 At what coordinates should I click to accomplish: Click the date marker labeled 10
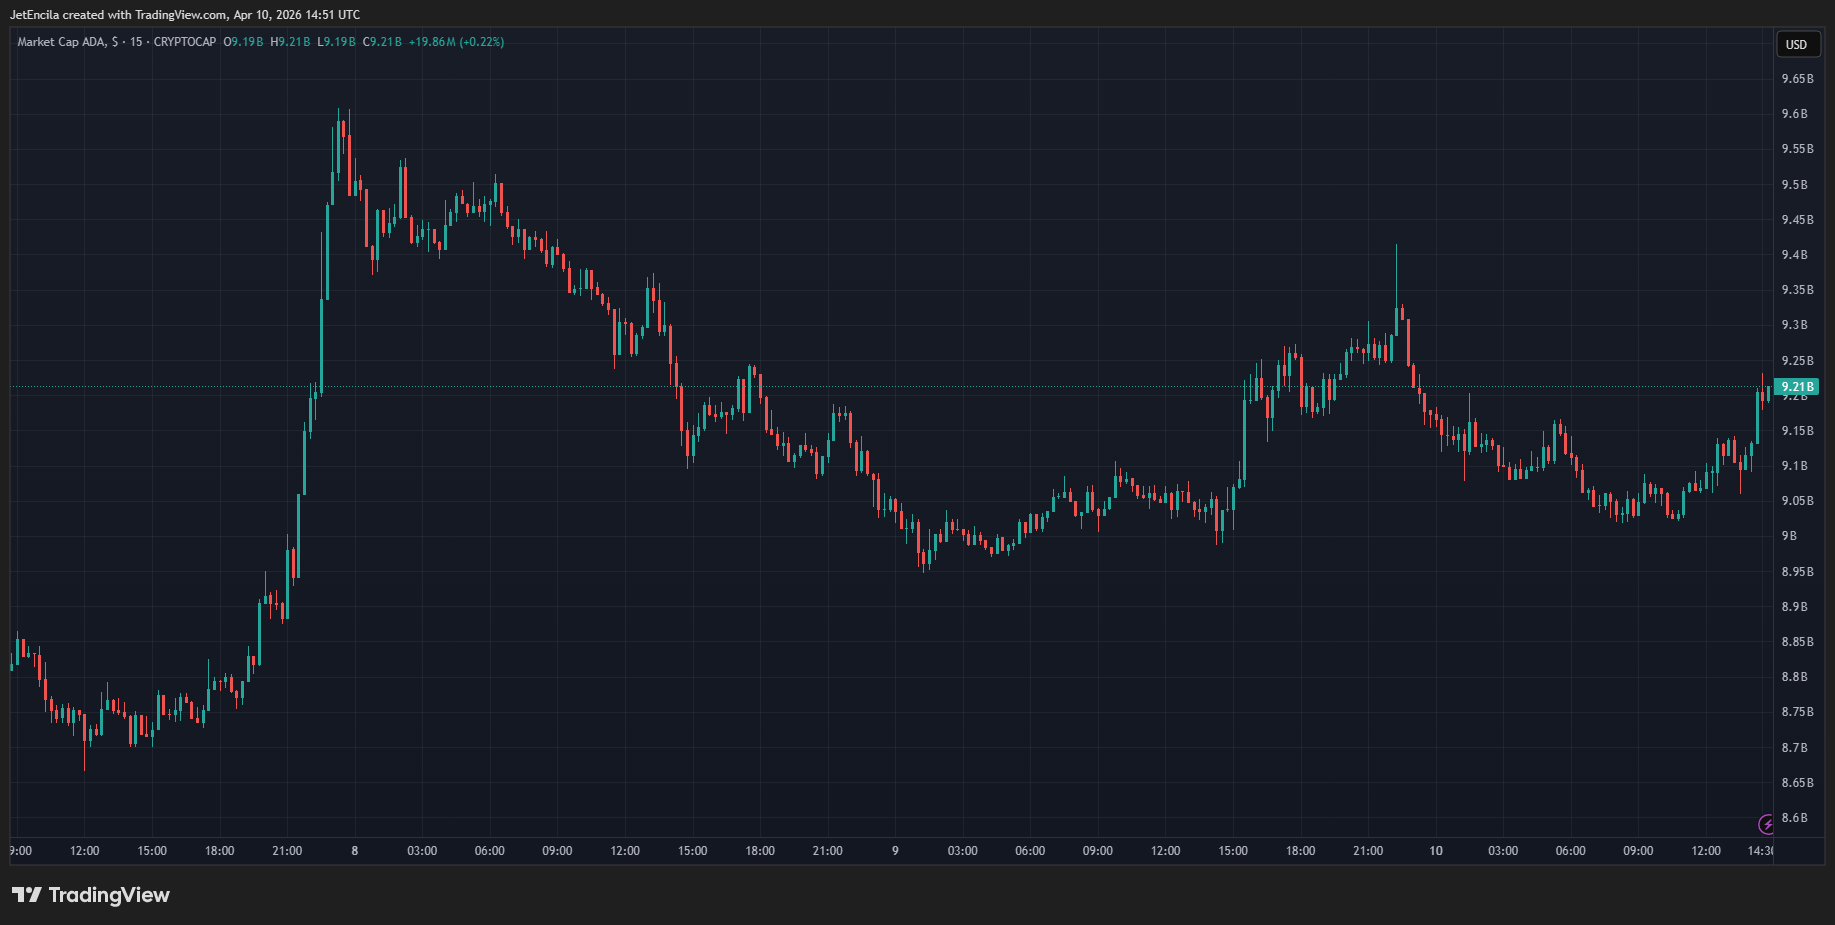point(1437,851)
